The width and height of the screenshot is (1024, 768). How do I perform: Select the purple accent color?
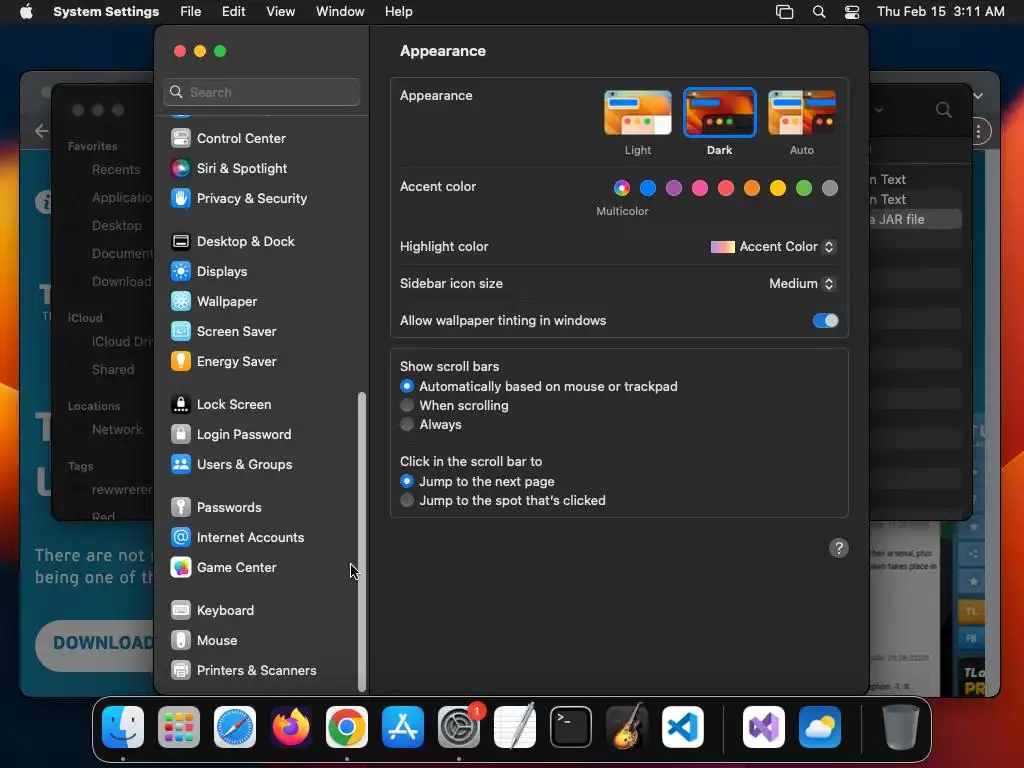[674, 188]
